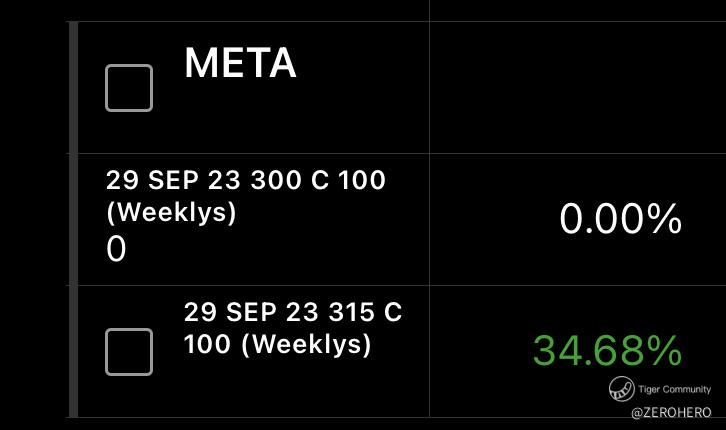Screen dimensions: 726x430
Task: Click the gray bar beside 300 C row
Action: [72, 220]
